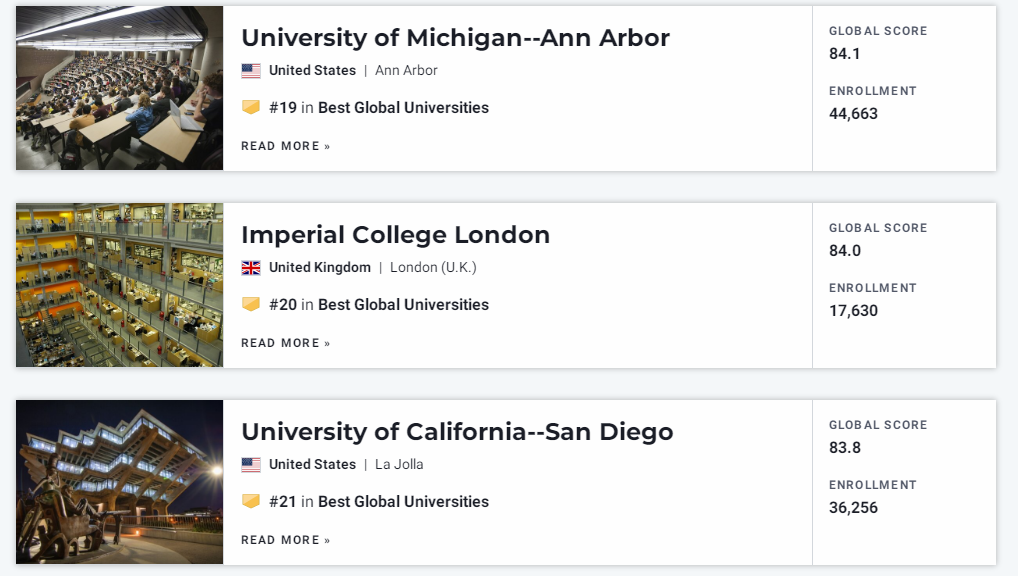Click the yellow badge icon next to #21

[x=251, y=501]
